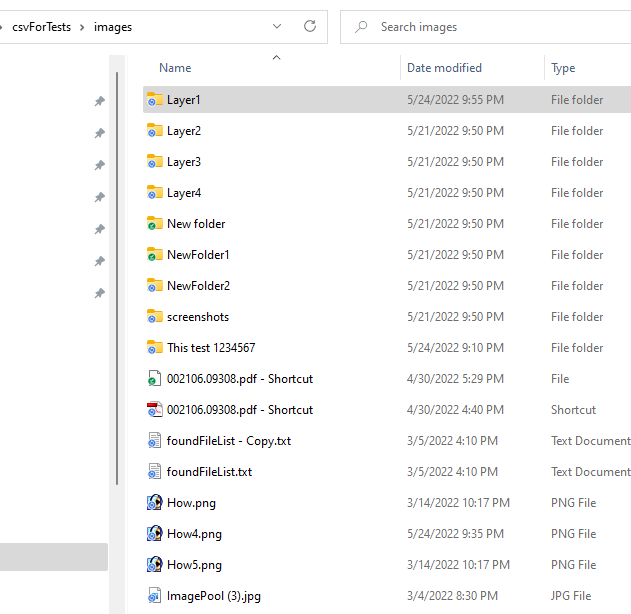Select the Layer4 folder name

coord(184,193)
